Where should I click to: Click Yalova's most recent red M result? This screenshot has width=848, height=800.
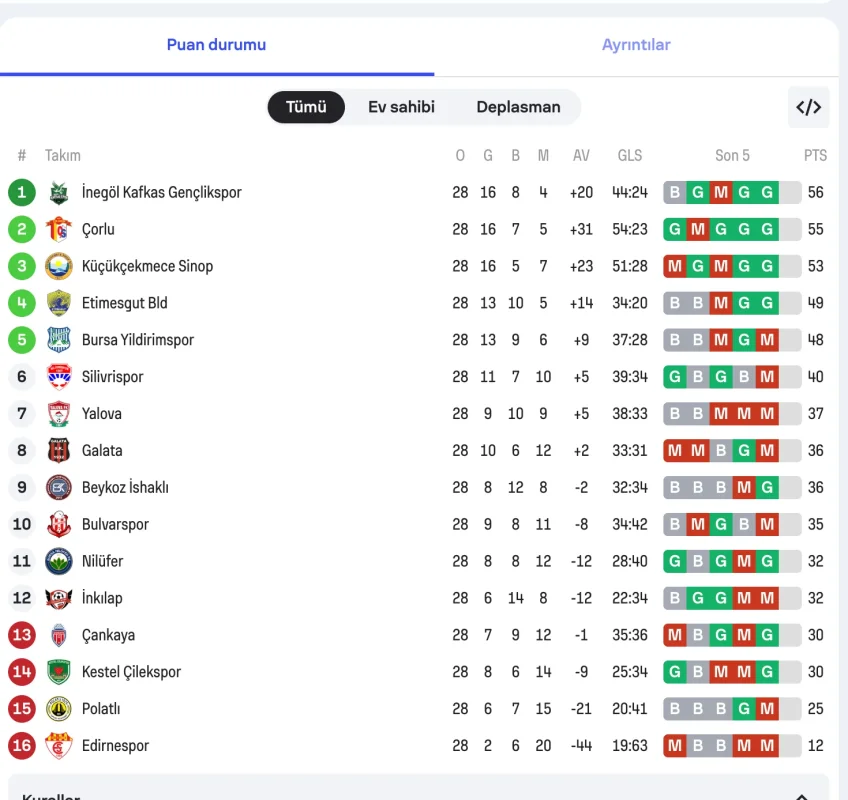767,414
